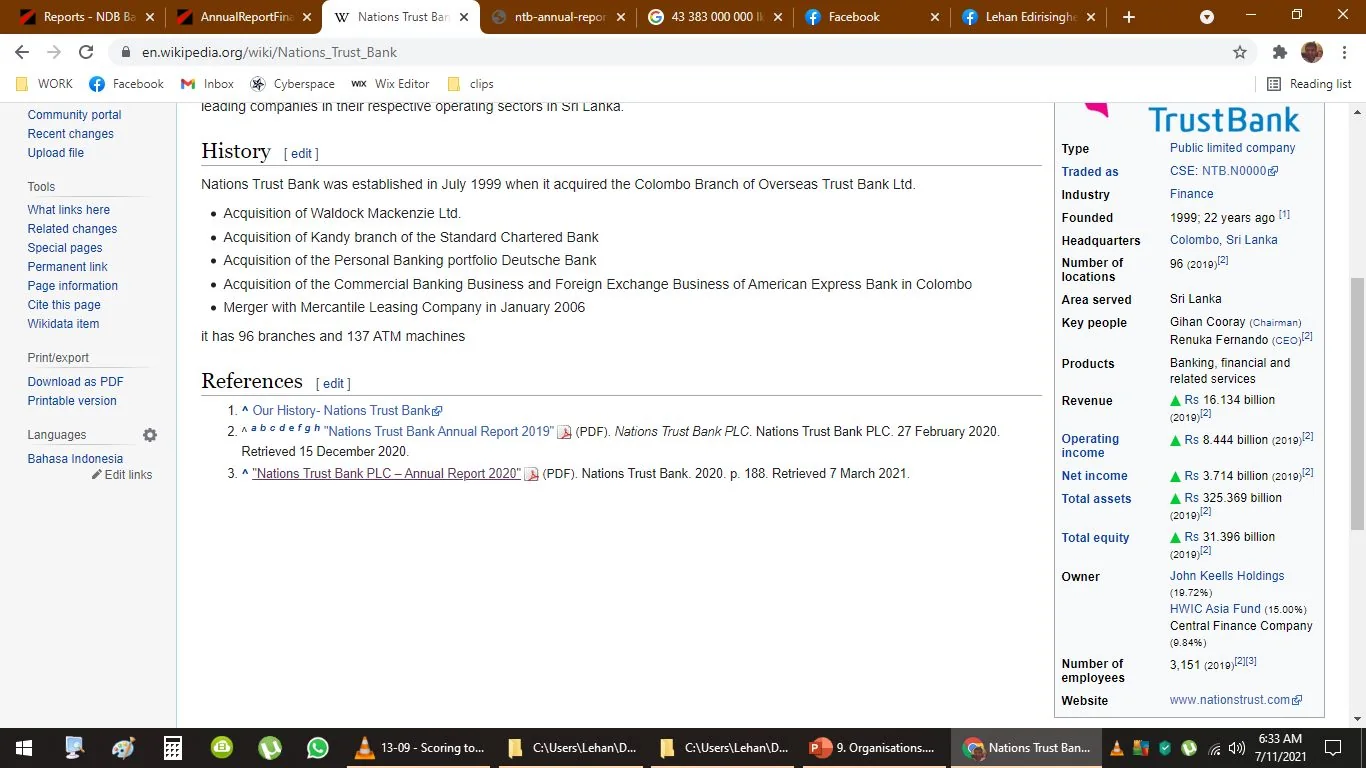
Task: Click the PDF icon beside Annual Report 2019
Action: click(x=564, y=432)
